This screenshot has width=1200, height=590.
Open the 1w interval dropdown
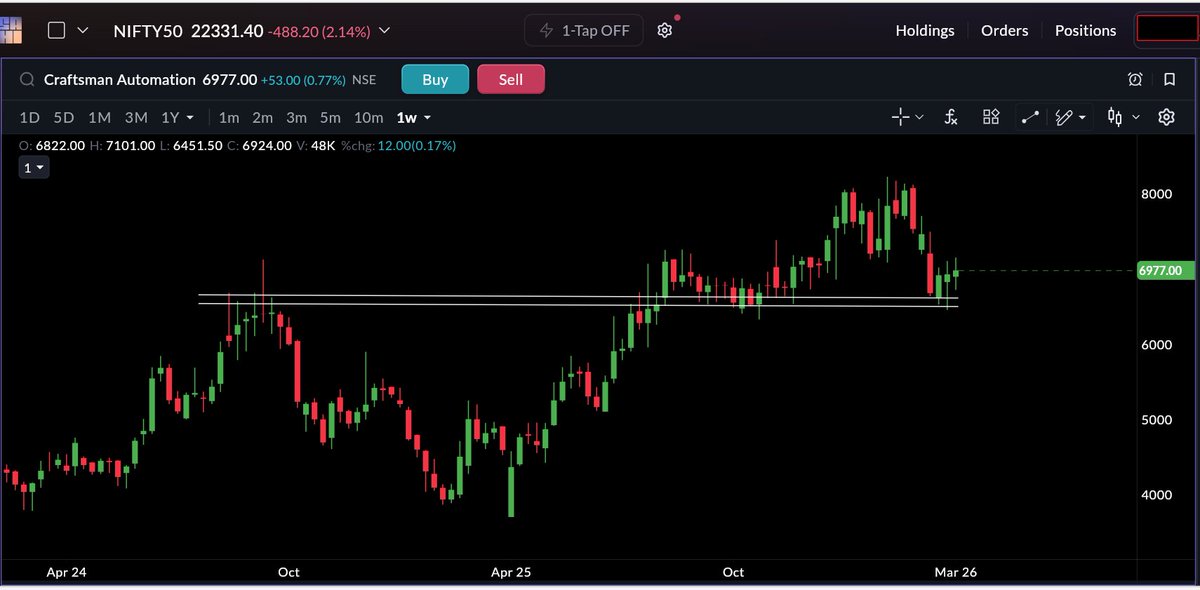(414, 117)
